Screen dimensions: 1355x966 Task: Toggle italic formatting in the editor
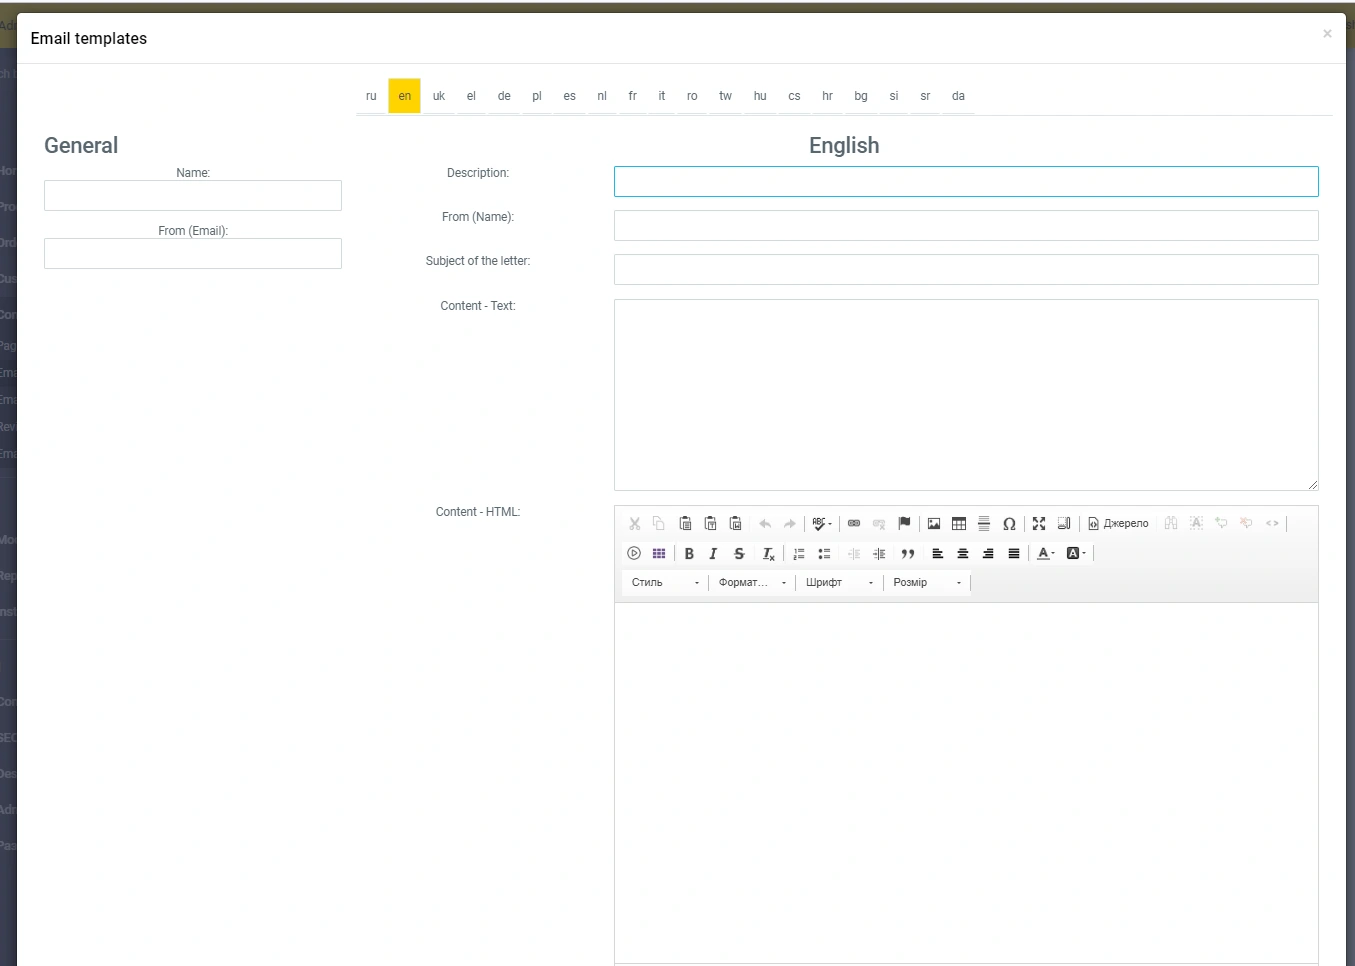click(x=713, y=554)
